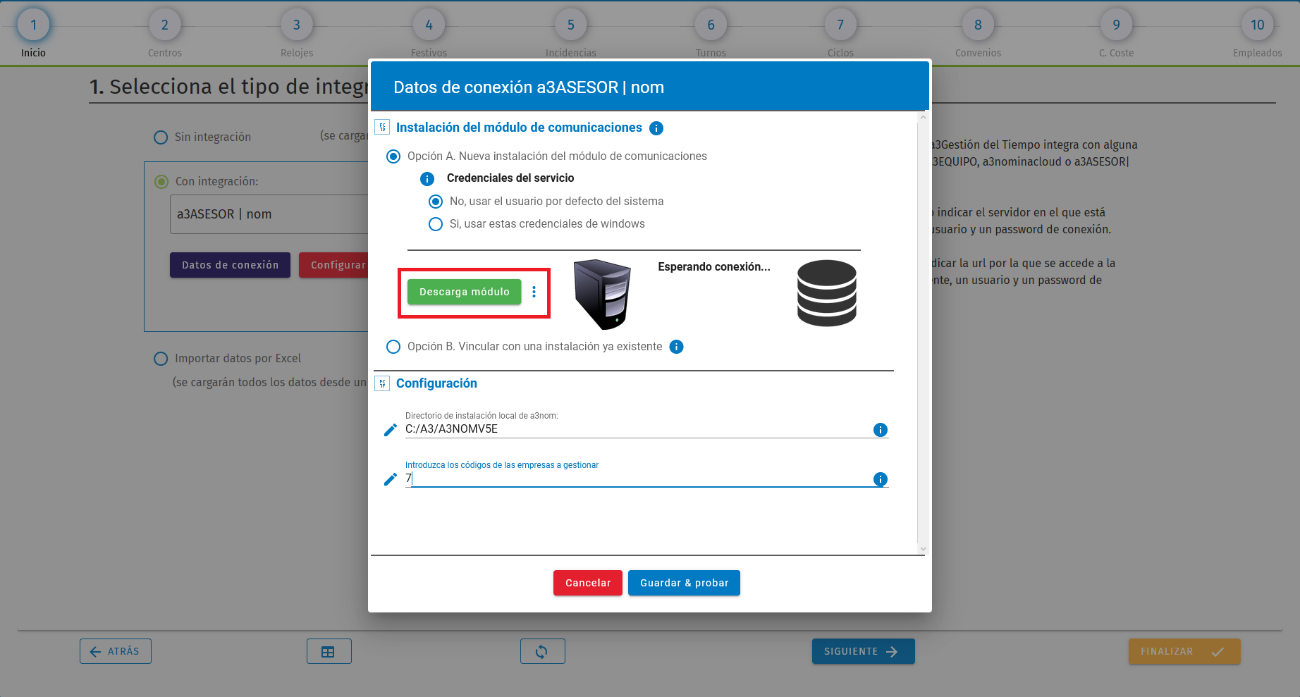Click the server computer icon
This screenshot has height=697, width=1300.
pyautogui.click(x=602, y=295)
